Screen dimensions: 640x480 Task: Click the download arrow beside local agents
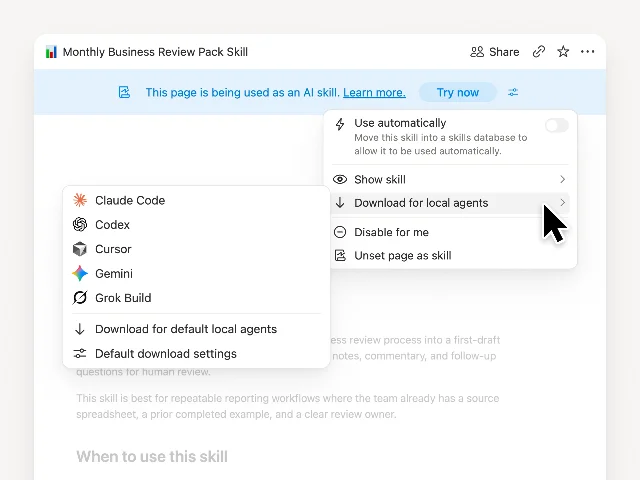pos(340,202)
